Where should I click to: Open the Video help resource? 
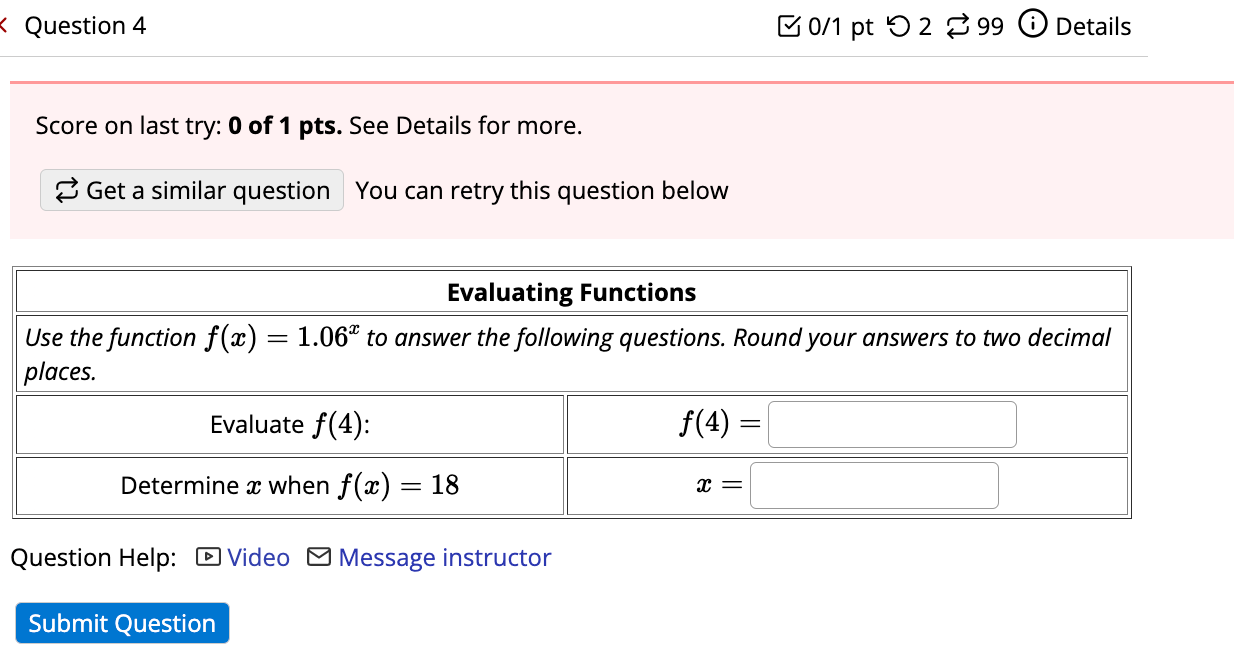(x=259, y=557)
